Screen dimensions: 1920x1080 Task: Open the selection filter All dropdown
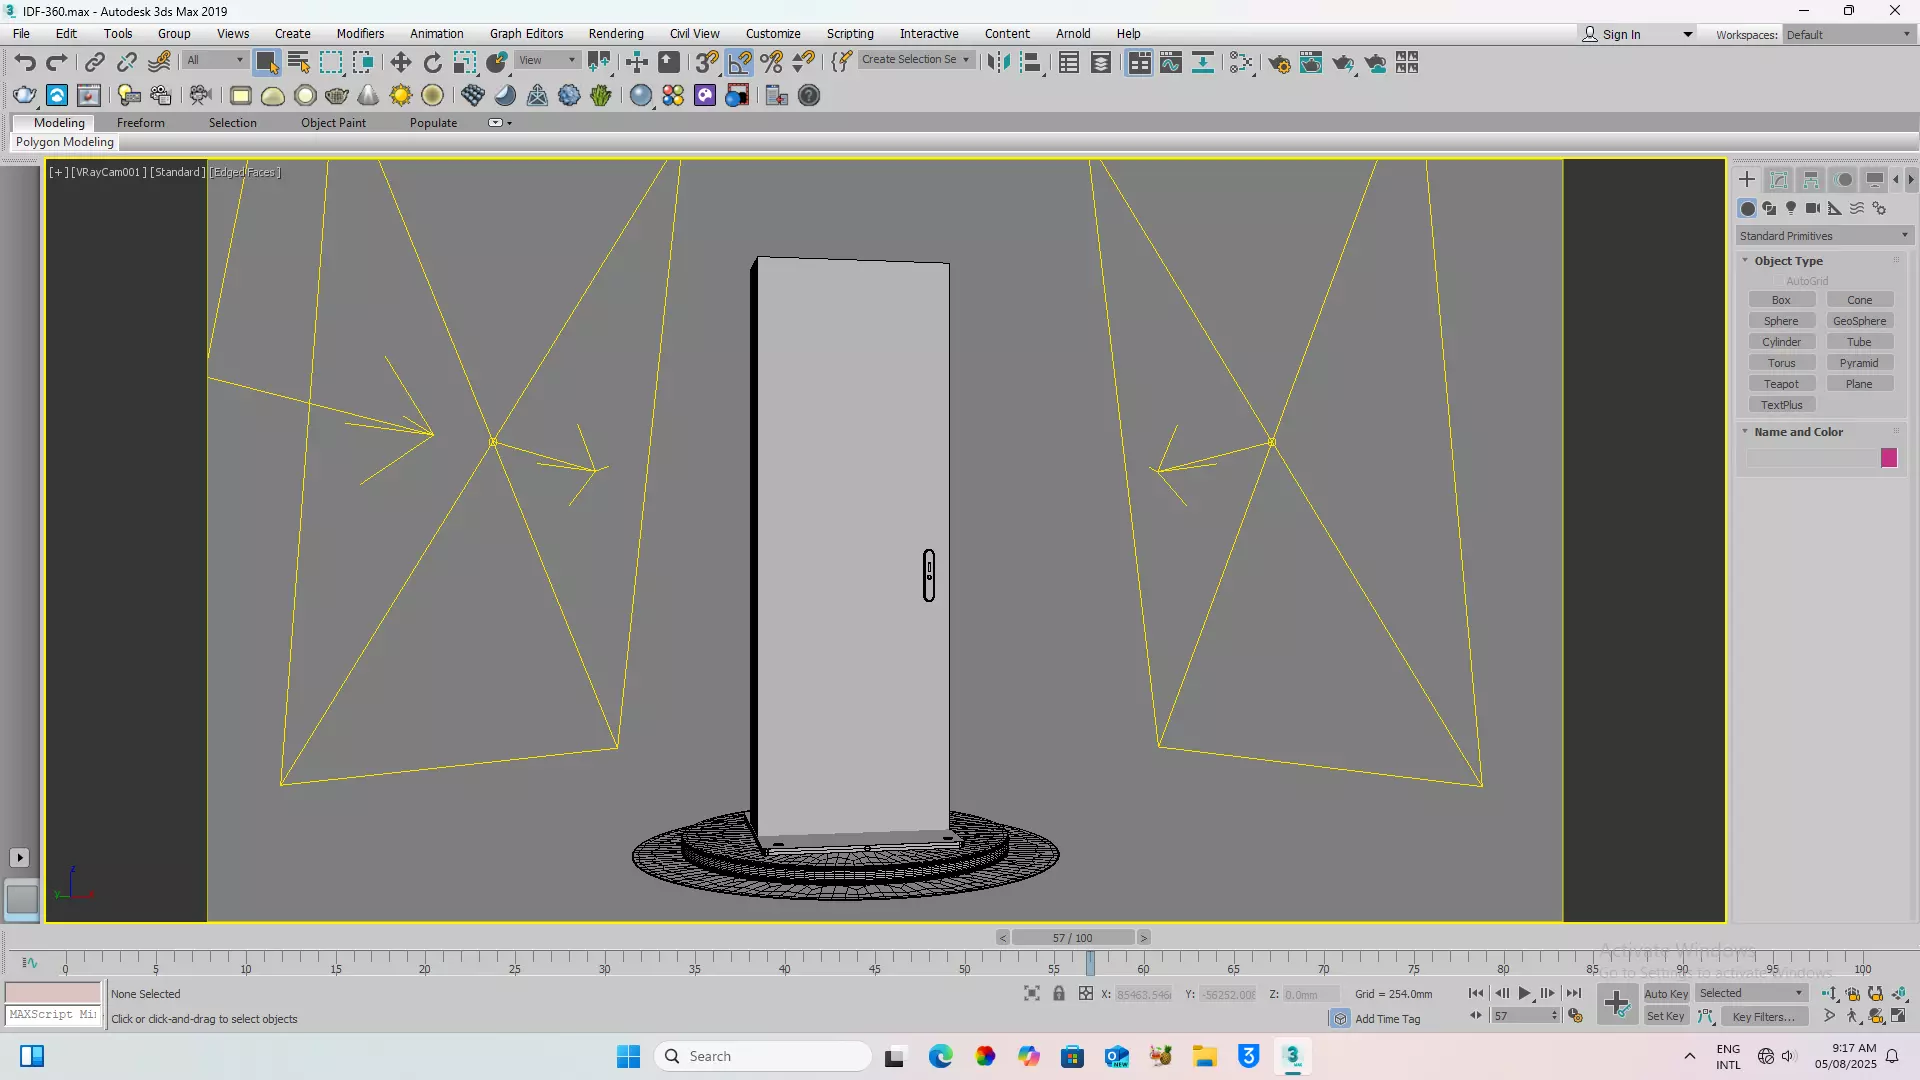pos(215,60)
